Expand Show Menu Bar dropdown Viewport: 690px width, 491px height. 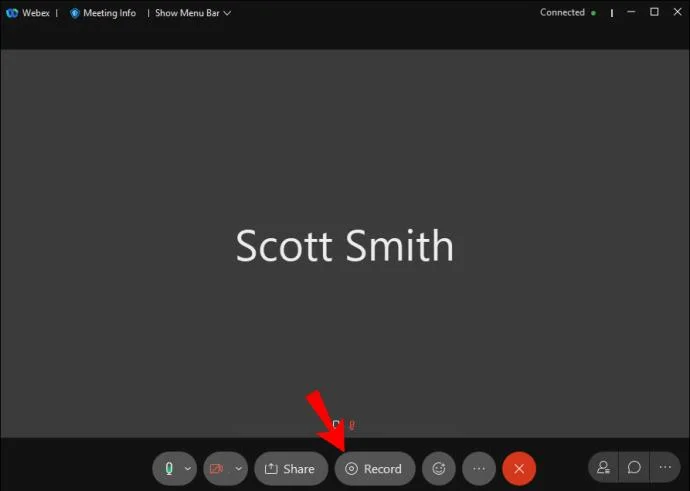click(x=192, y=13)
